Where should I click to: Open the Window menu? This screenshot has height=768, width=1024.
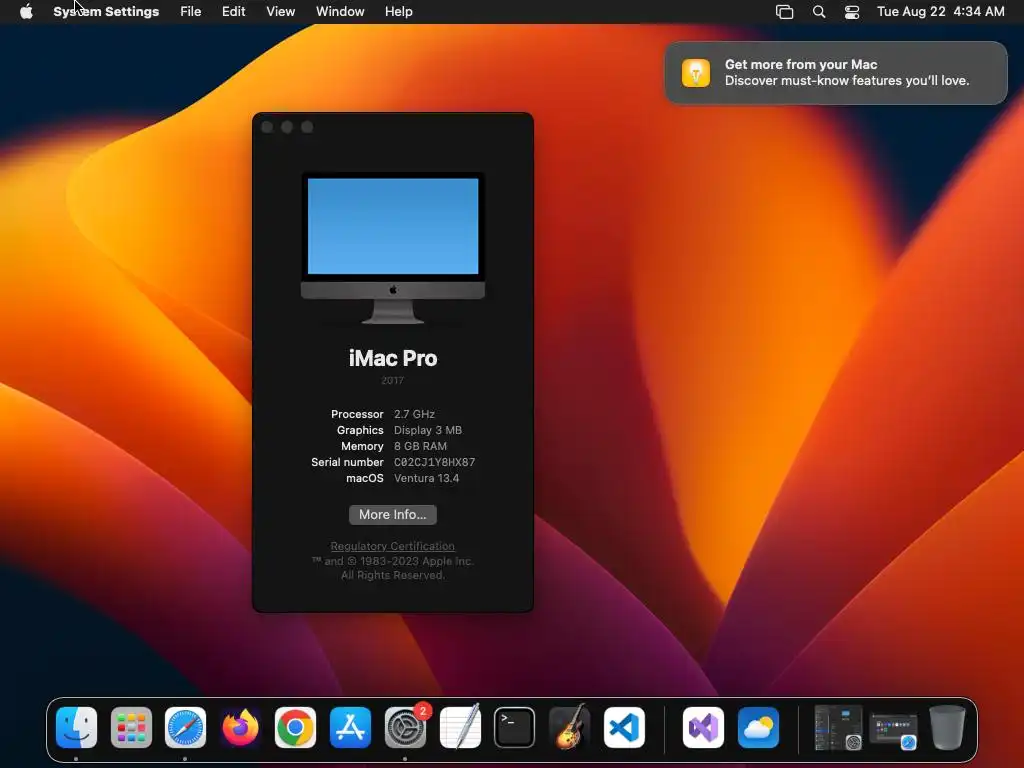[340, 12]
